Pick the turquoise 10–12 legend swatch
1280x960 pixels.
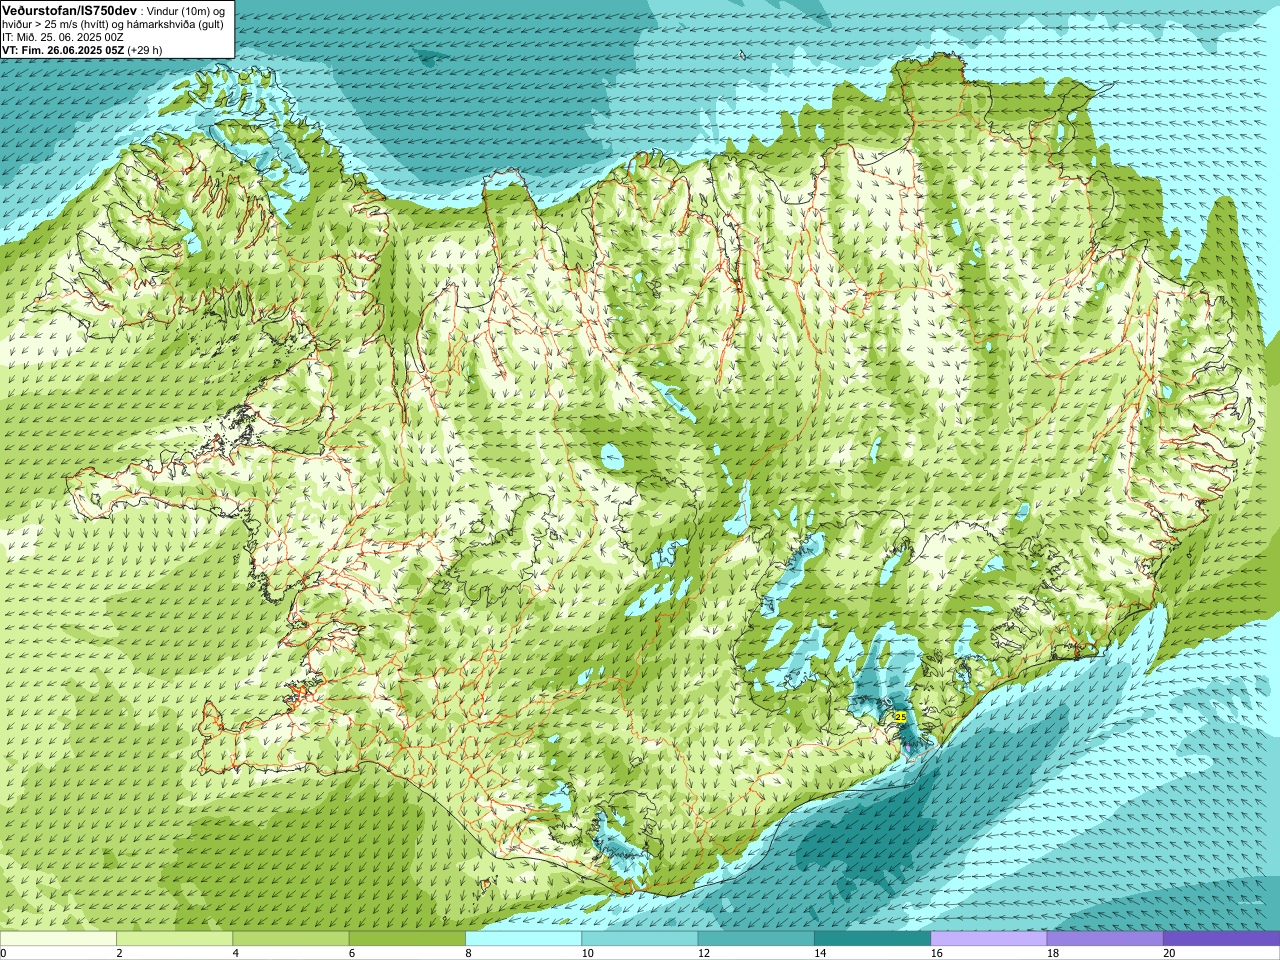(639, 939)
